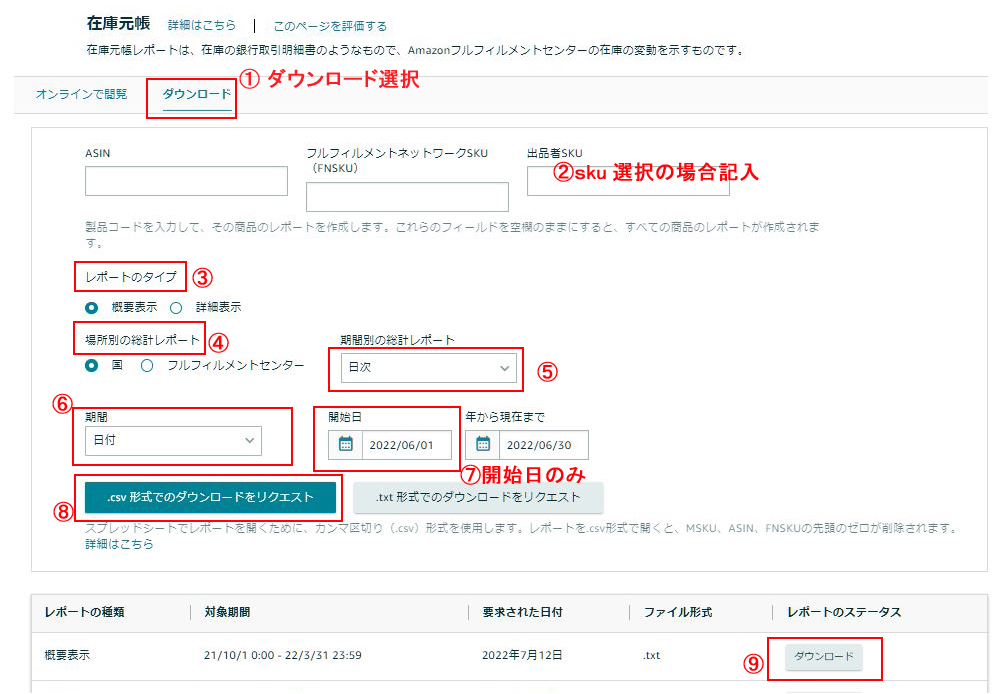This screenshot has height=694, width=1008.
Task: Open 詳細はこちら link next to 在庫元帳 title
Action: [202, 26]
